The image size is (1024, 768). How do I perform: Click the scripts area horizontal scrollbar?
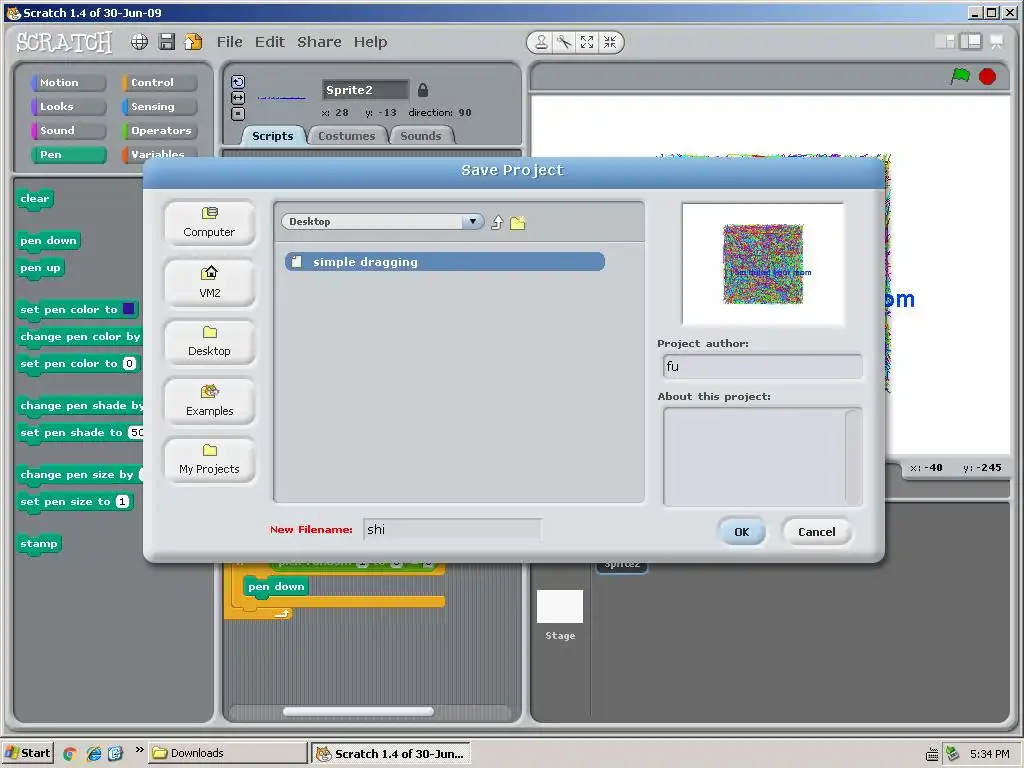click(x=358, y=711)
